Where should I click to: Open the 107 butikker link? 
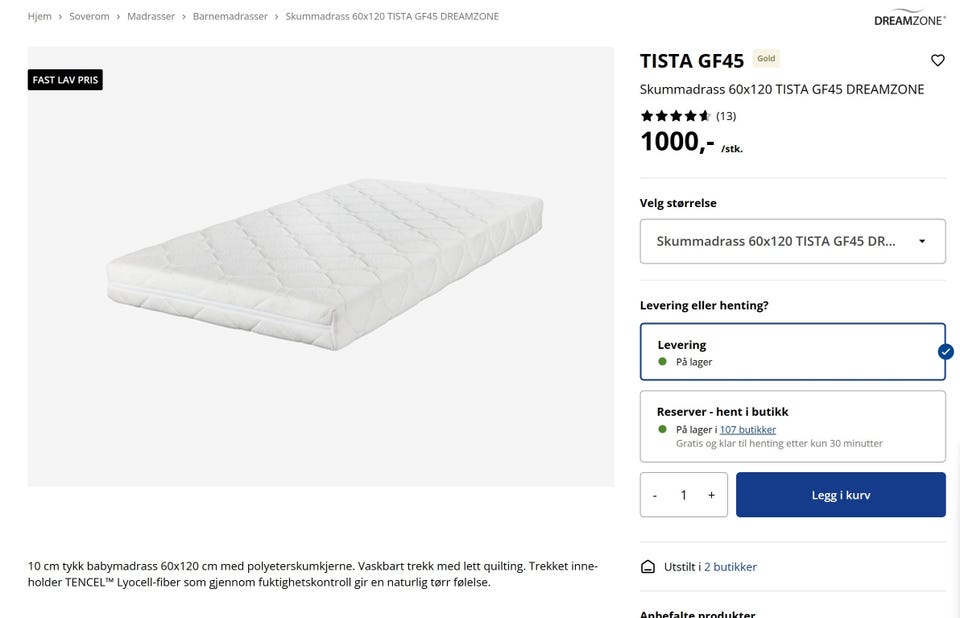pyautogui.click(x=747, y=430)
